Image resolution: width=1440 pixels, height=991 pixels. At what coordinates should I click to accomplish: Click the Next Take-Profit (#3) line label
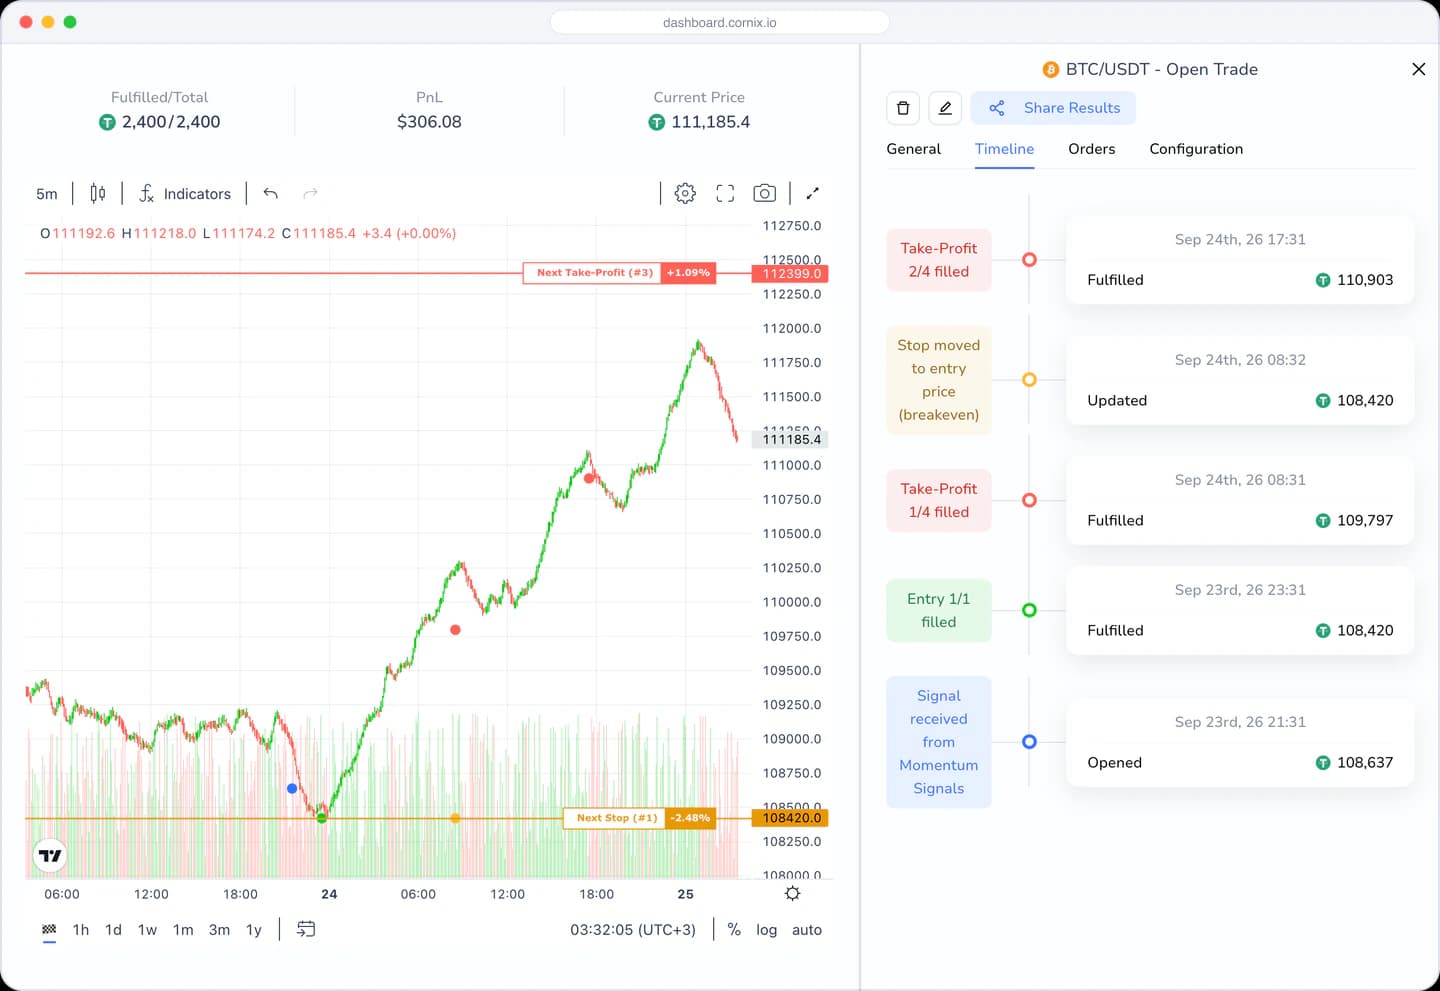(594, 273)
